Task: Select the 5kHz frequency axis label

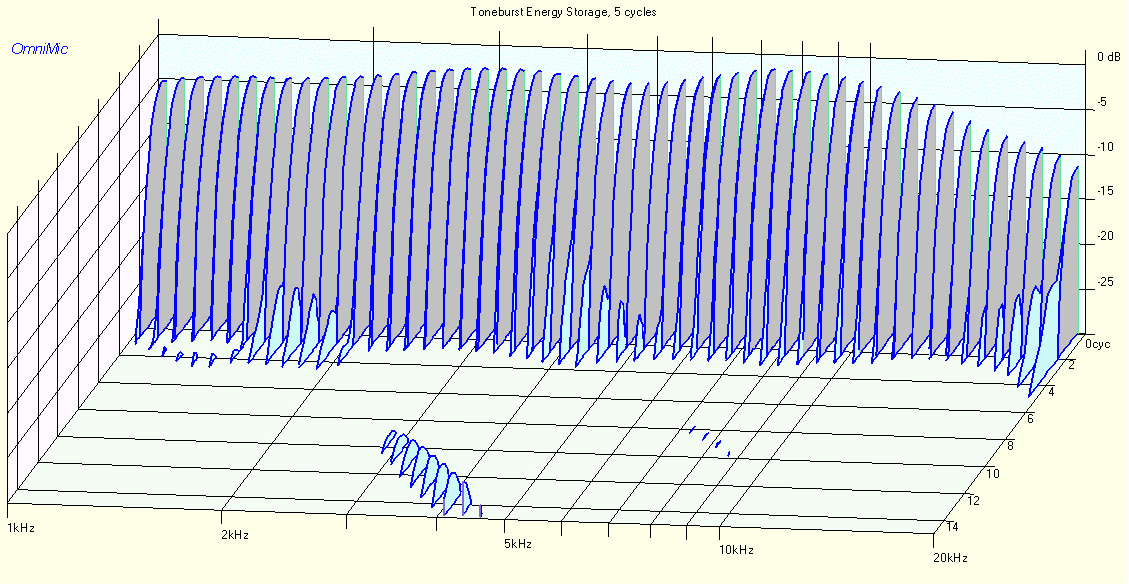Action: (x=518, y=543)
